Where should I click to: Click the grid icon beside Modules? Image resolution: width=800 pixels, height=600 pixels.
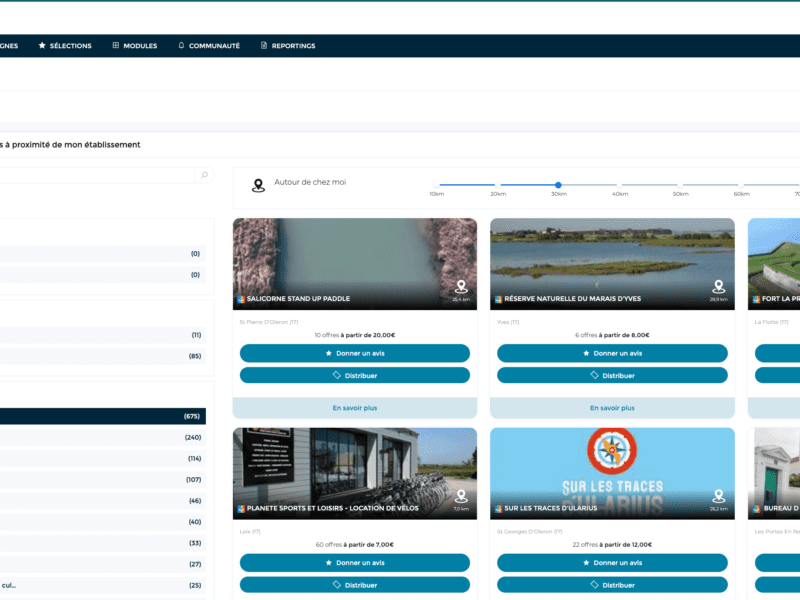[116, 45]
